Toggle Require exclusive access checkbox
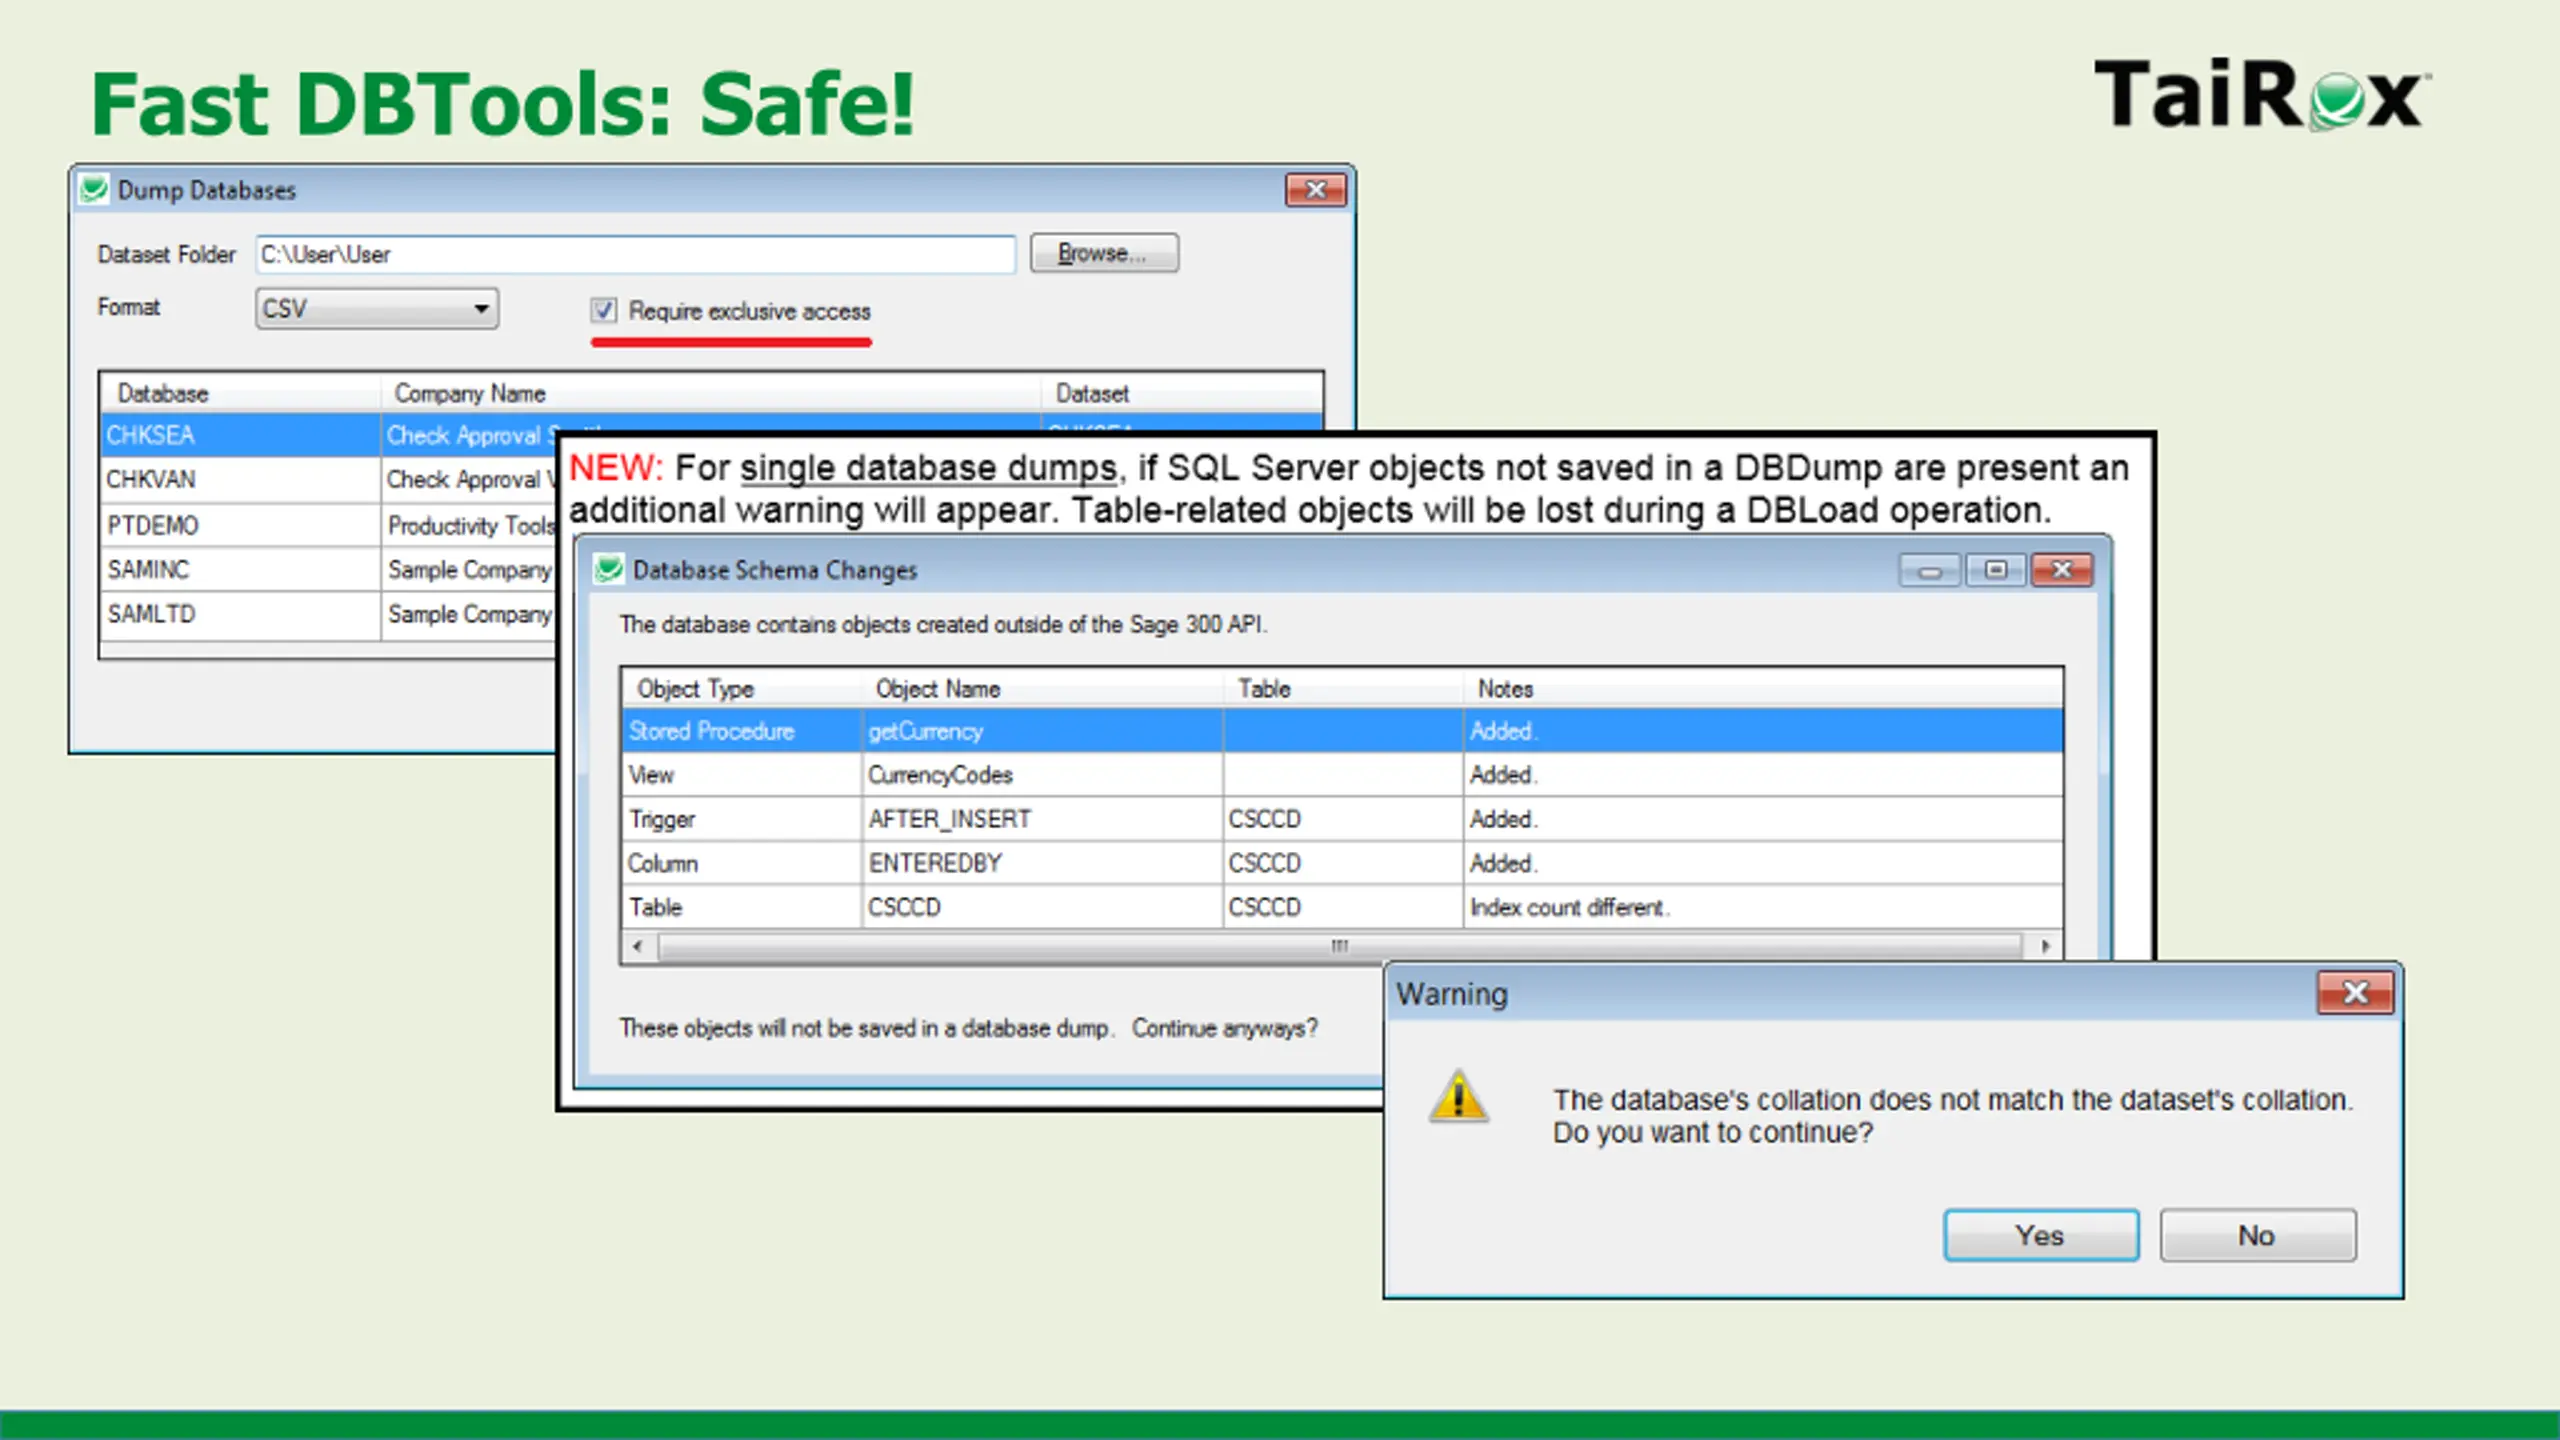This screenshot has height=1440, width=2560. pos(603,311)
